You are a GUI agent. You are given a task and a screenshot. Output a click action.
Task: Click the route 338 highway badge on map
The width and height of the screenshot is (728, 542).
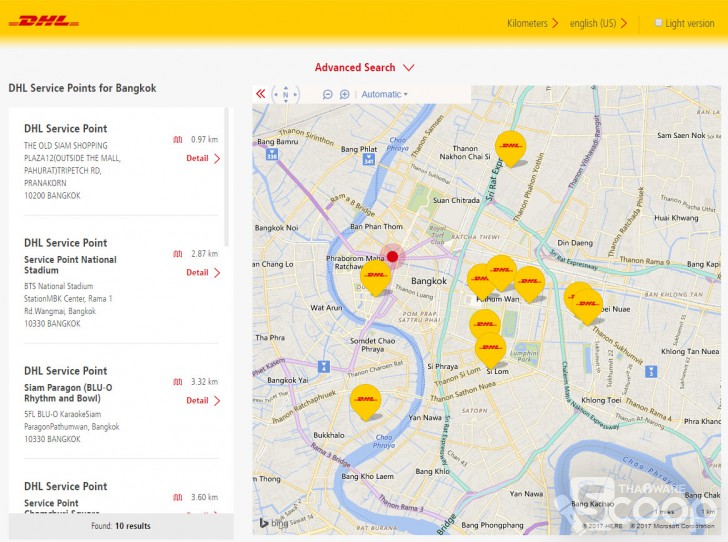(x=272, y=154)
